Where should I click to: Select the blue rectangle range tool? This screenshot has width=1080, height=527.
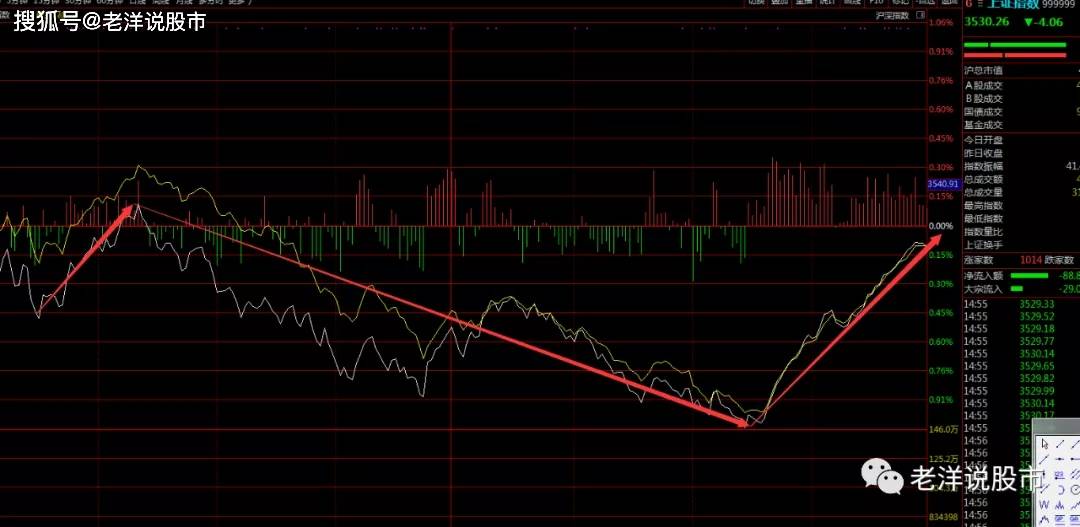[x=1060, y=519]
